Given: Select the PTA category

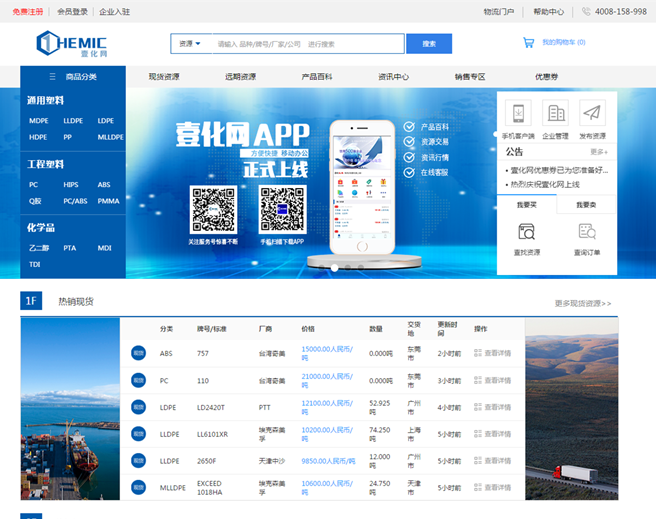Looking at the screenshot, I should pyautogui.click(x=70, y=248).
